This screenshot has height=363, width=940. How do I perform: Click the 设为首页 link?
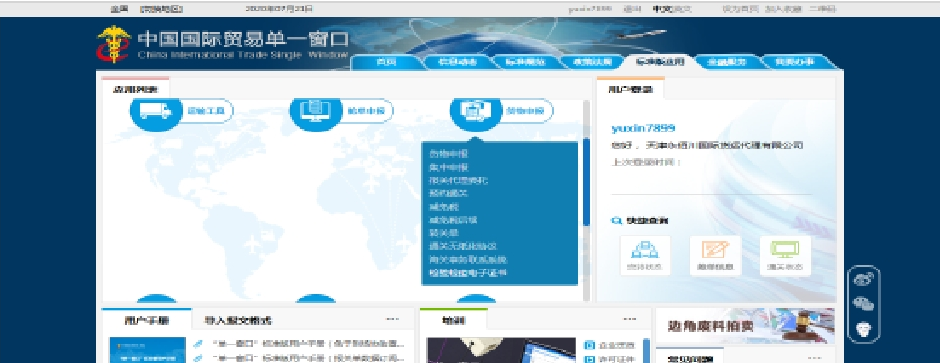(x=740, y=9)
